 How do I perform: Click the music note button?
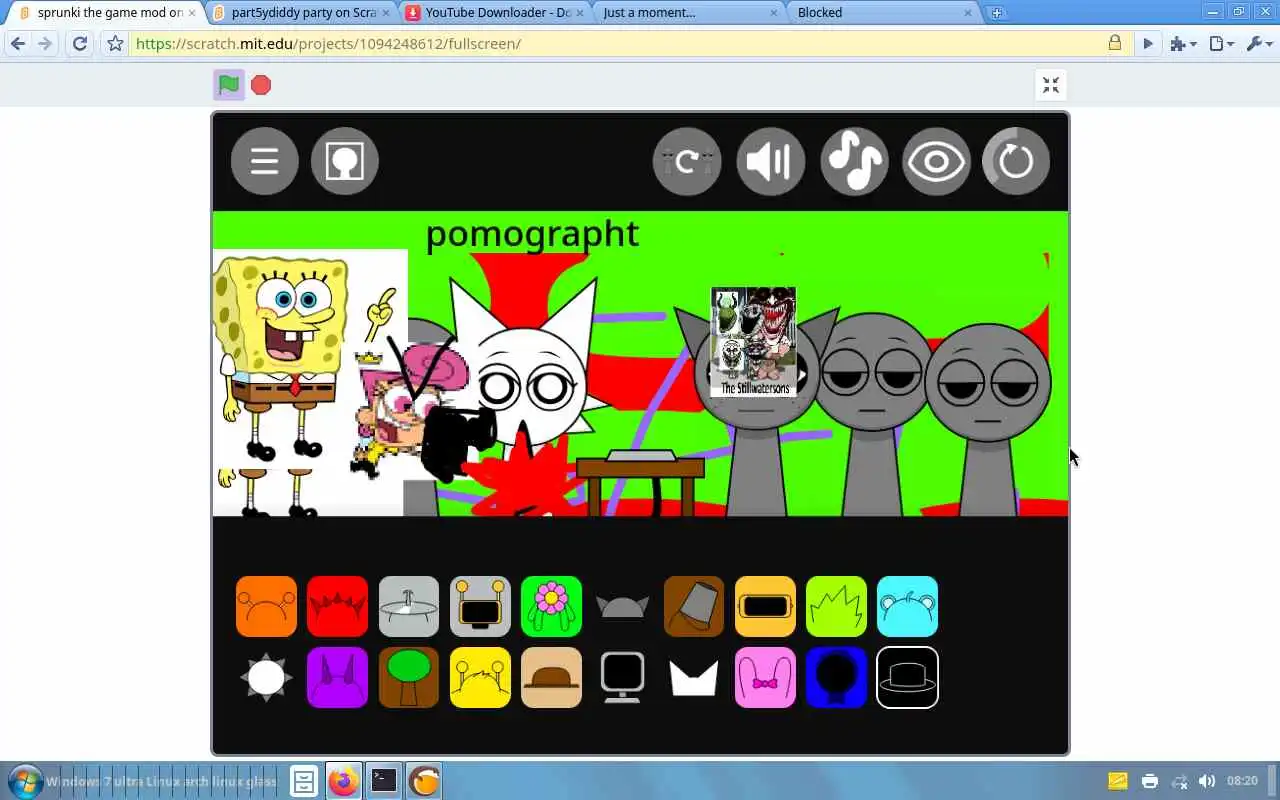coord(854,161)
